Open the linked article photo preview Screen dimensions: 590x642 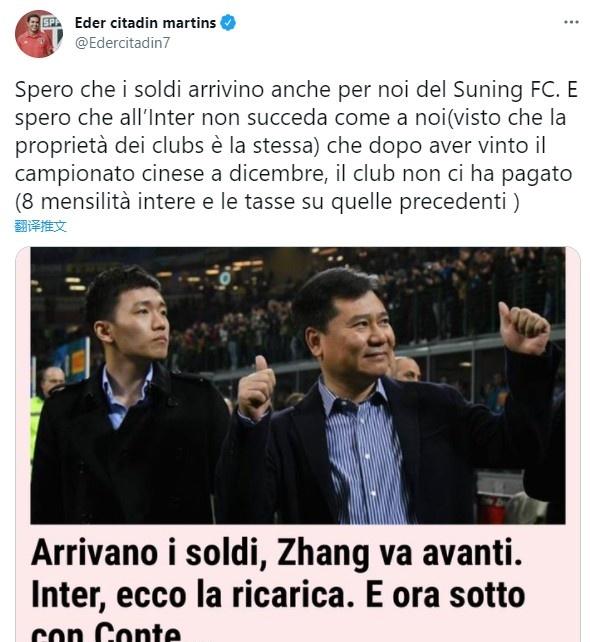point(298,385)
